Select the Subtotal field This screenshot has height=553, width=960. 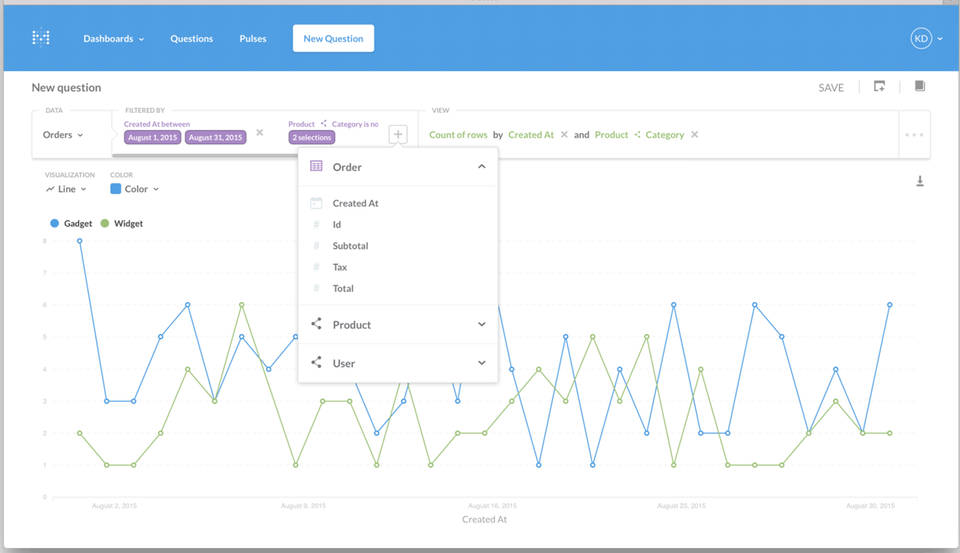tap(350, 246)
